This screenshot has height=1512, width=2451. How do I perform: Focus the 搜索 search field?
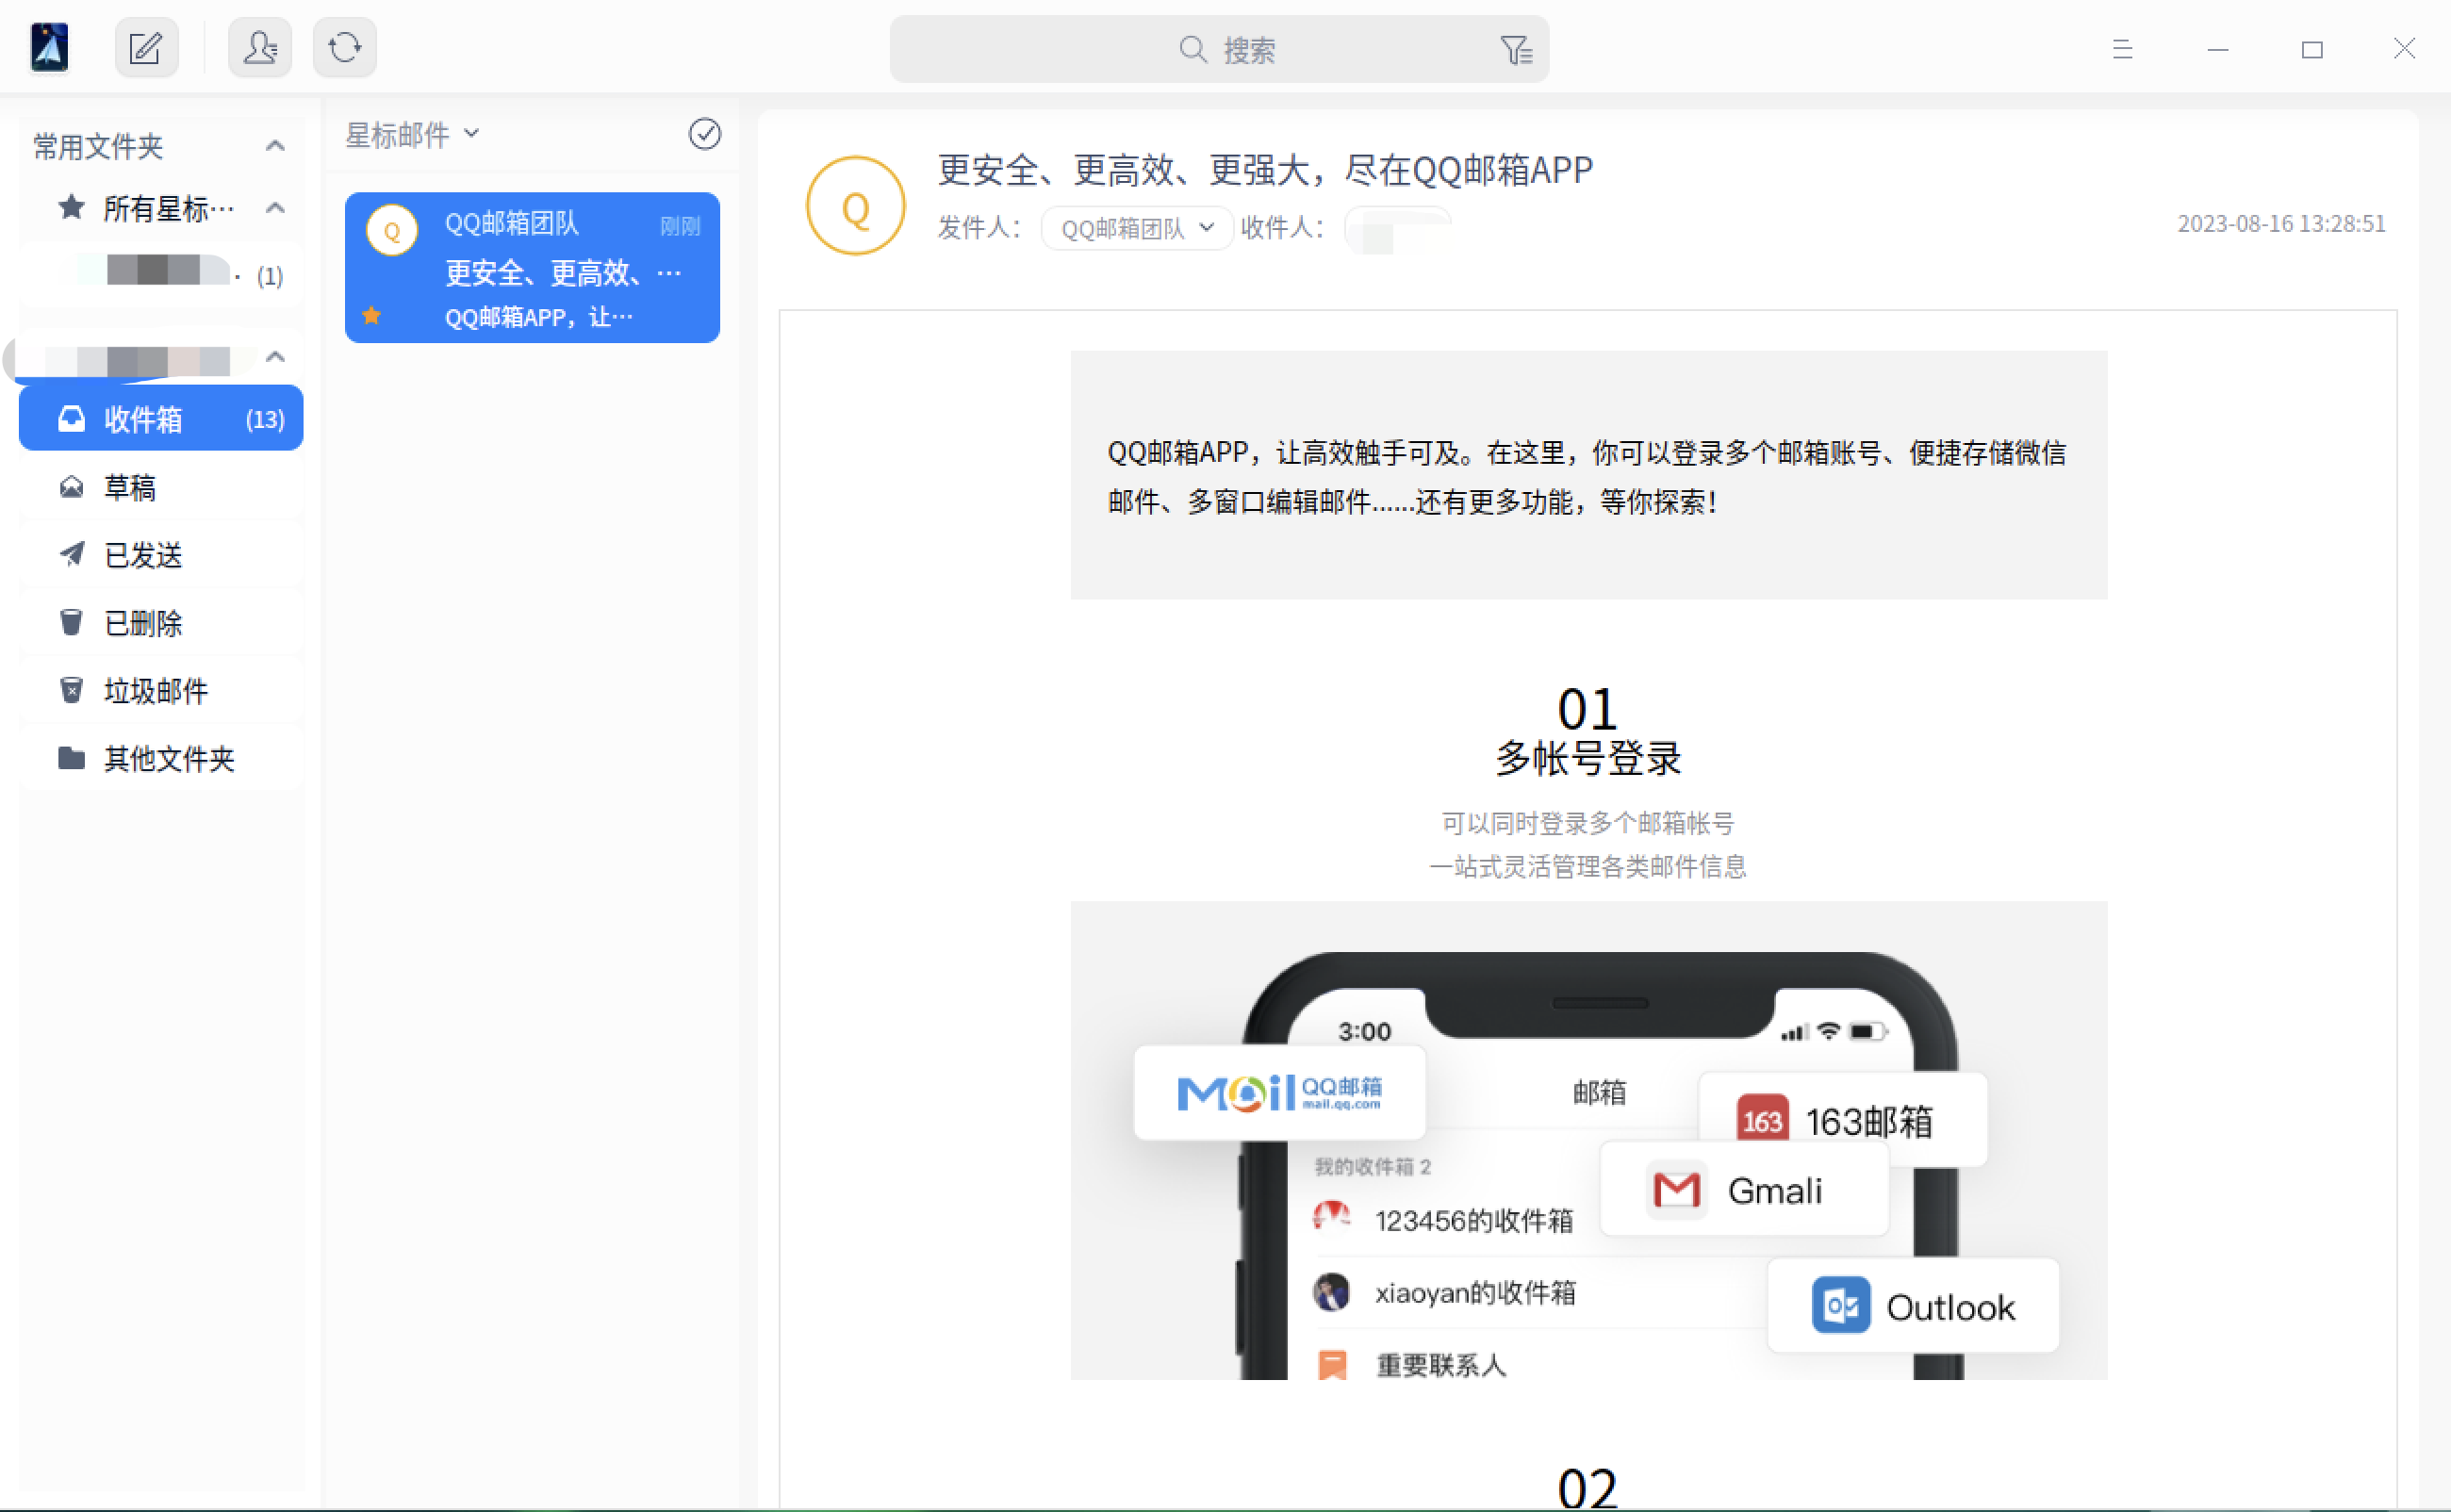pyautogui.click(x=1219, y=49)
